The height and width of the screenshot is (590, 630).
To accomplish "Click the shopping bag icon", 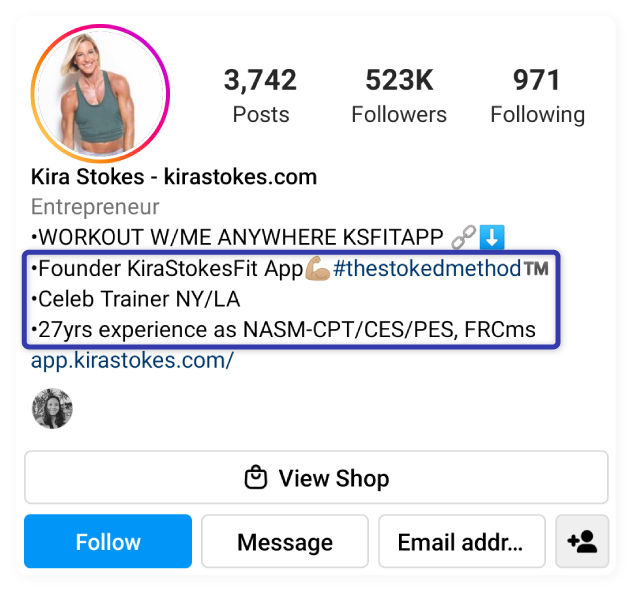I will coord(256,478).
